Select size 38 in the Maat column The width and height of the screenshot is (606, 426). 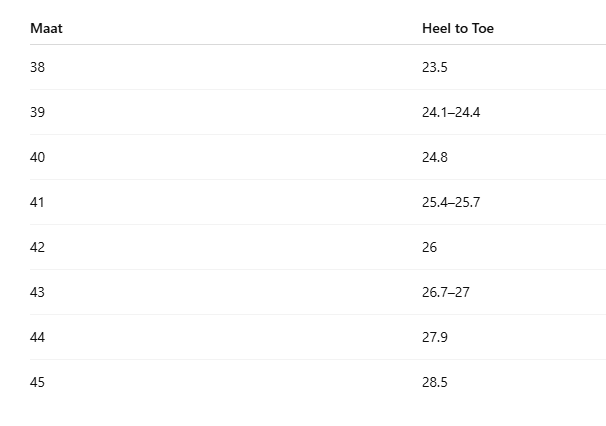pos(37,67)
